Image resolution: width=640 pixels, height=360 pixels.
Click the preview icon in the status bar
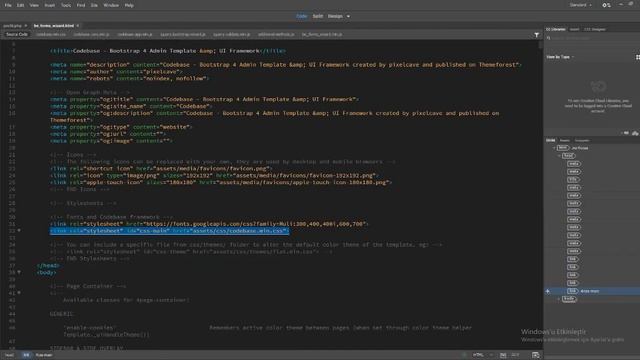click(x=536, y=355)
